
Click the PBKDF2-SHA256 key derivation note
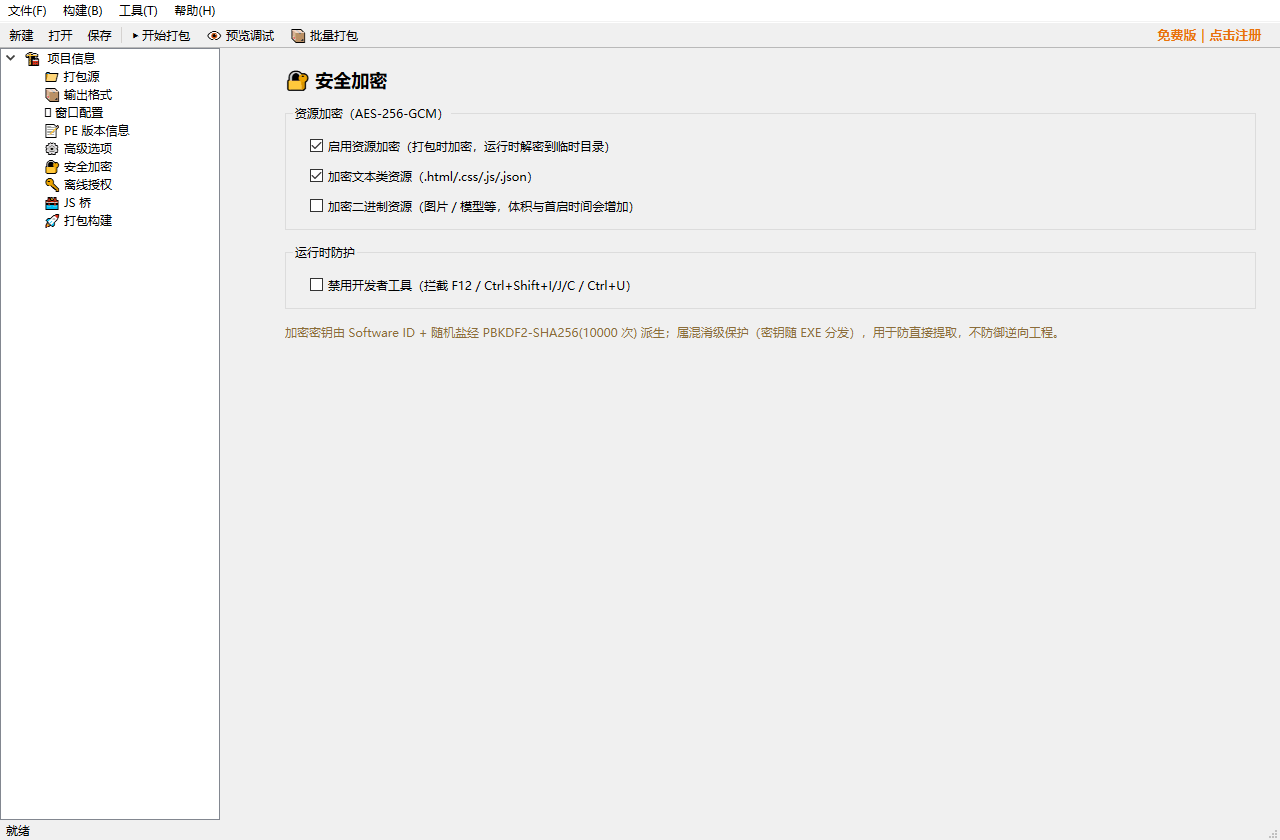tap(672, 333)
